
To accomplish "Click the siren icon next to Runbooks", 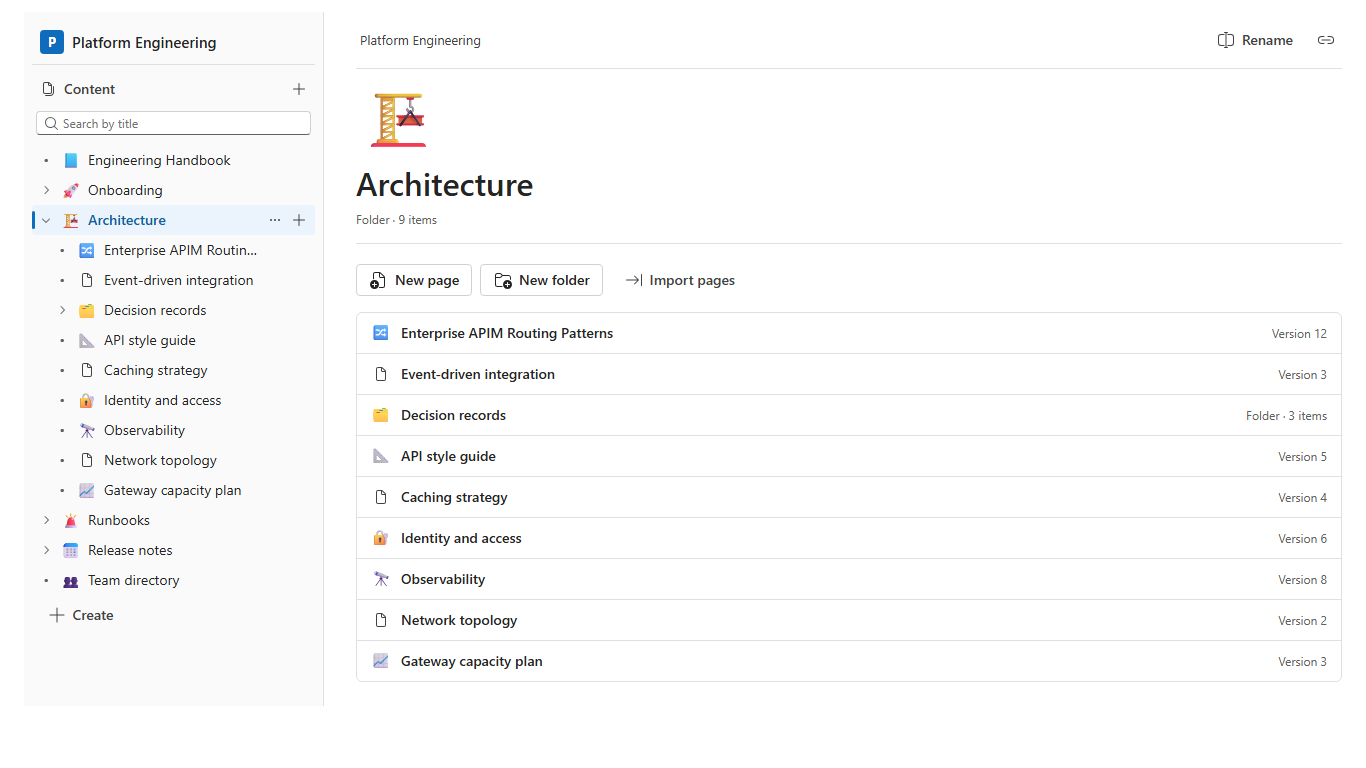I will click(x=70, y=520).
